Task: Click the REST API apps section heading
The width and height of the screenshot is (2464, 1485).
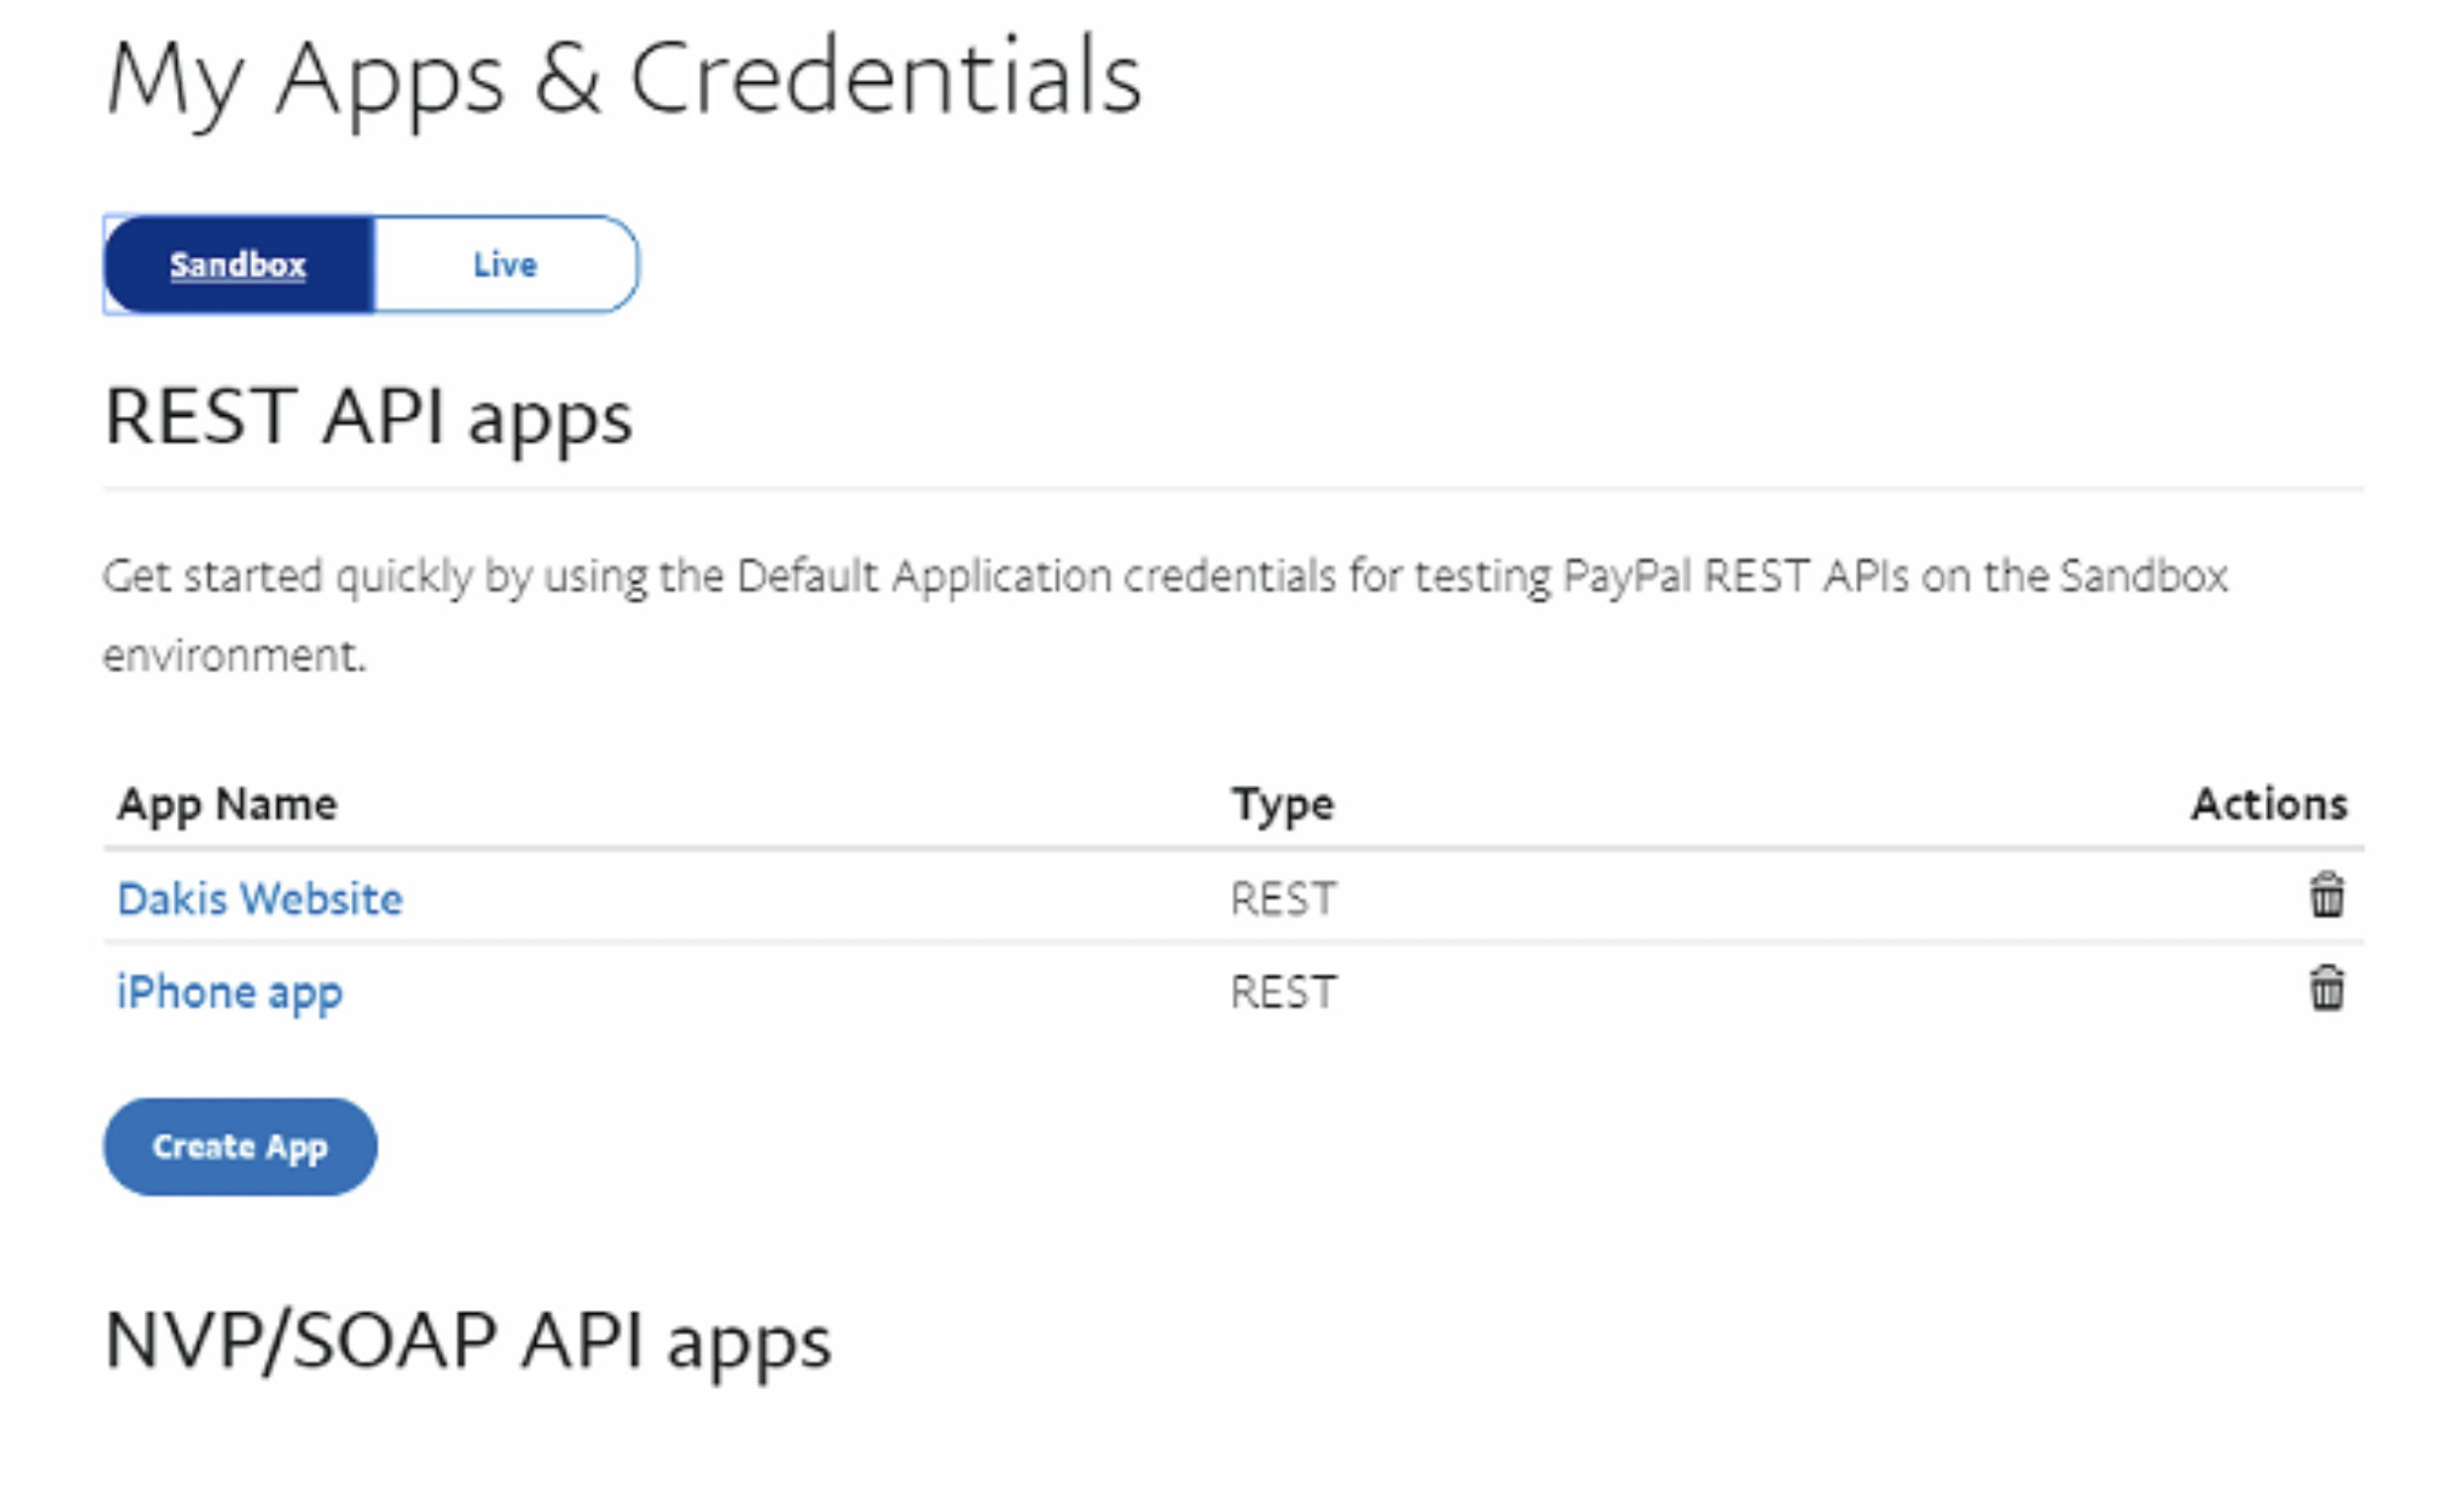Action: (x=368, y=416)
